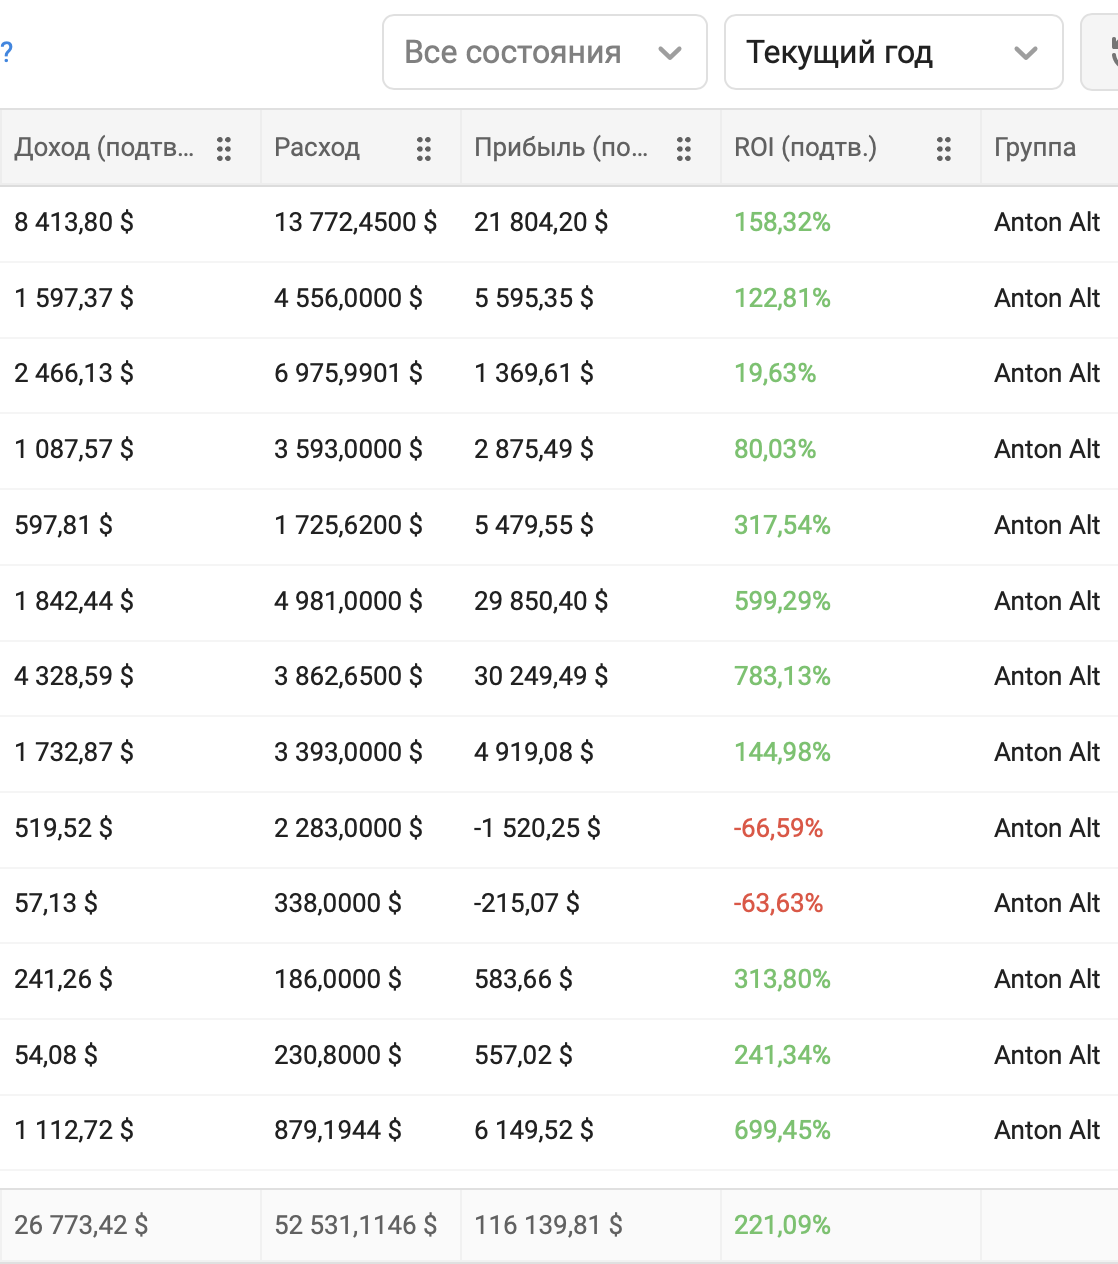Click the ROI value 19,63%
Viewport: 1118px width, 1264px height.
775,373
